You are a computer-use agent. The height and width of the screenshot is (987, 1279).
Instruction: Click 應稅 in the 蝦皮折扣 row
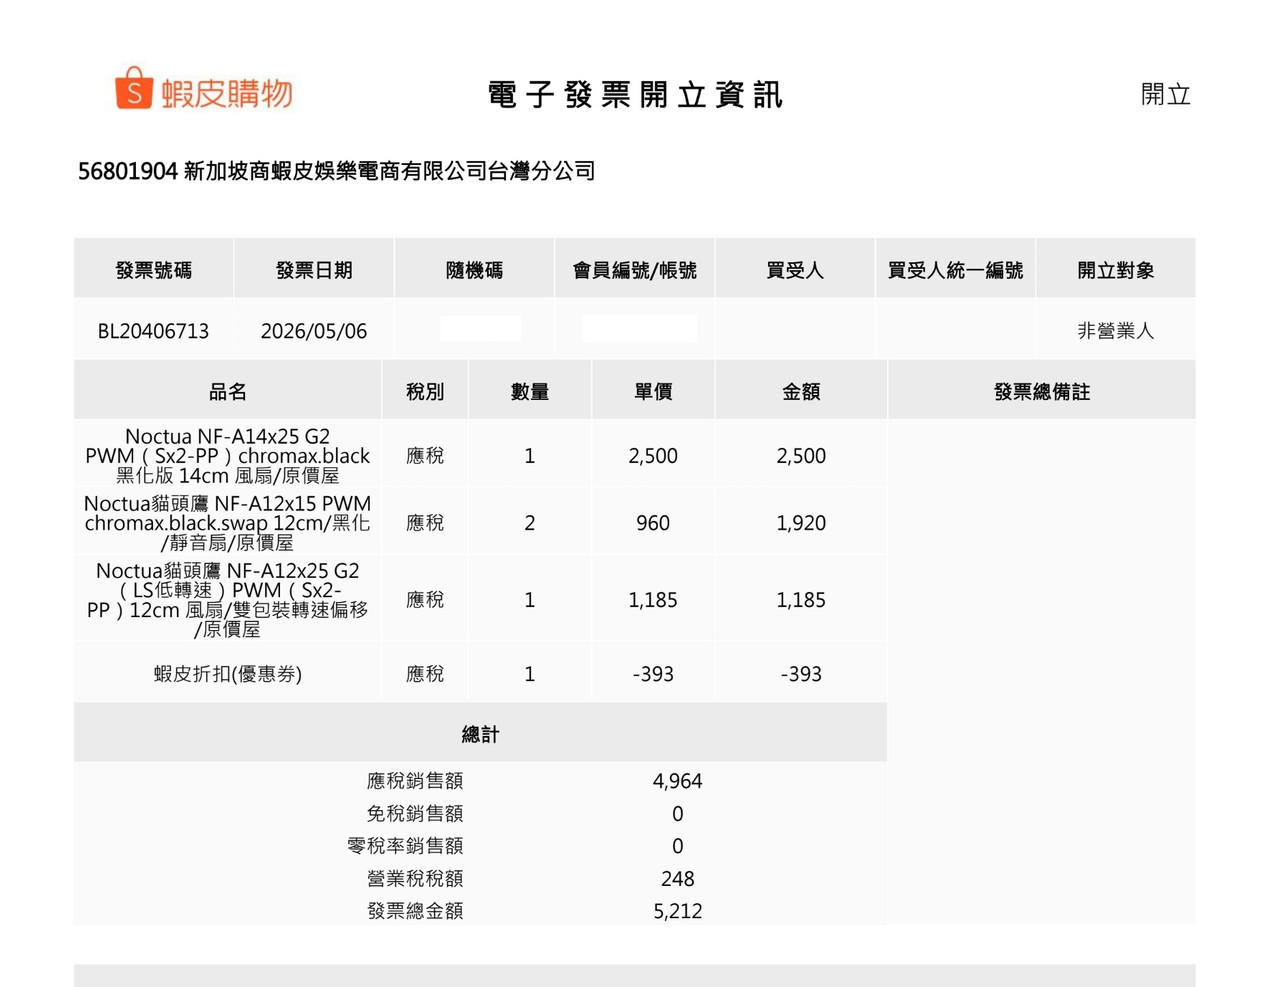[x=425, y=674]
